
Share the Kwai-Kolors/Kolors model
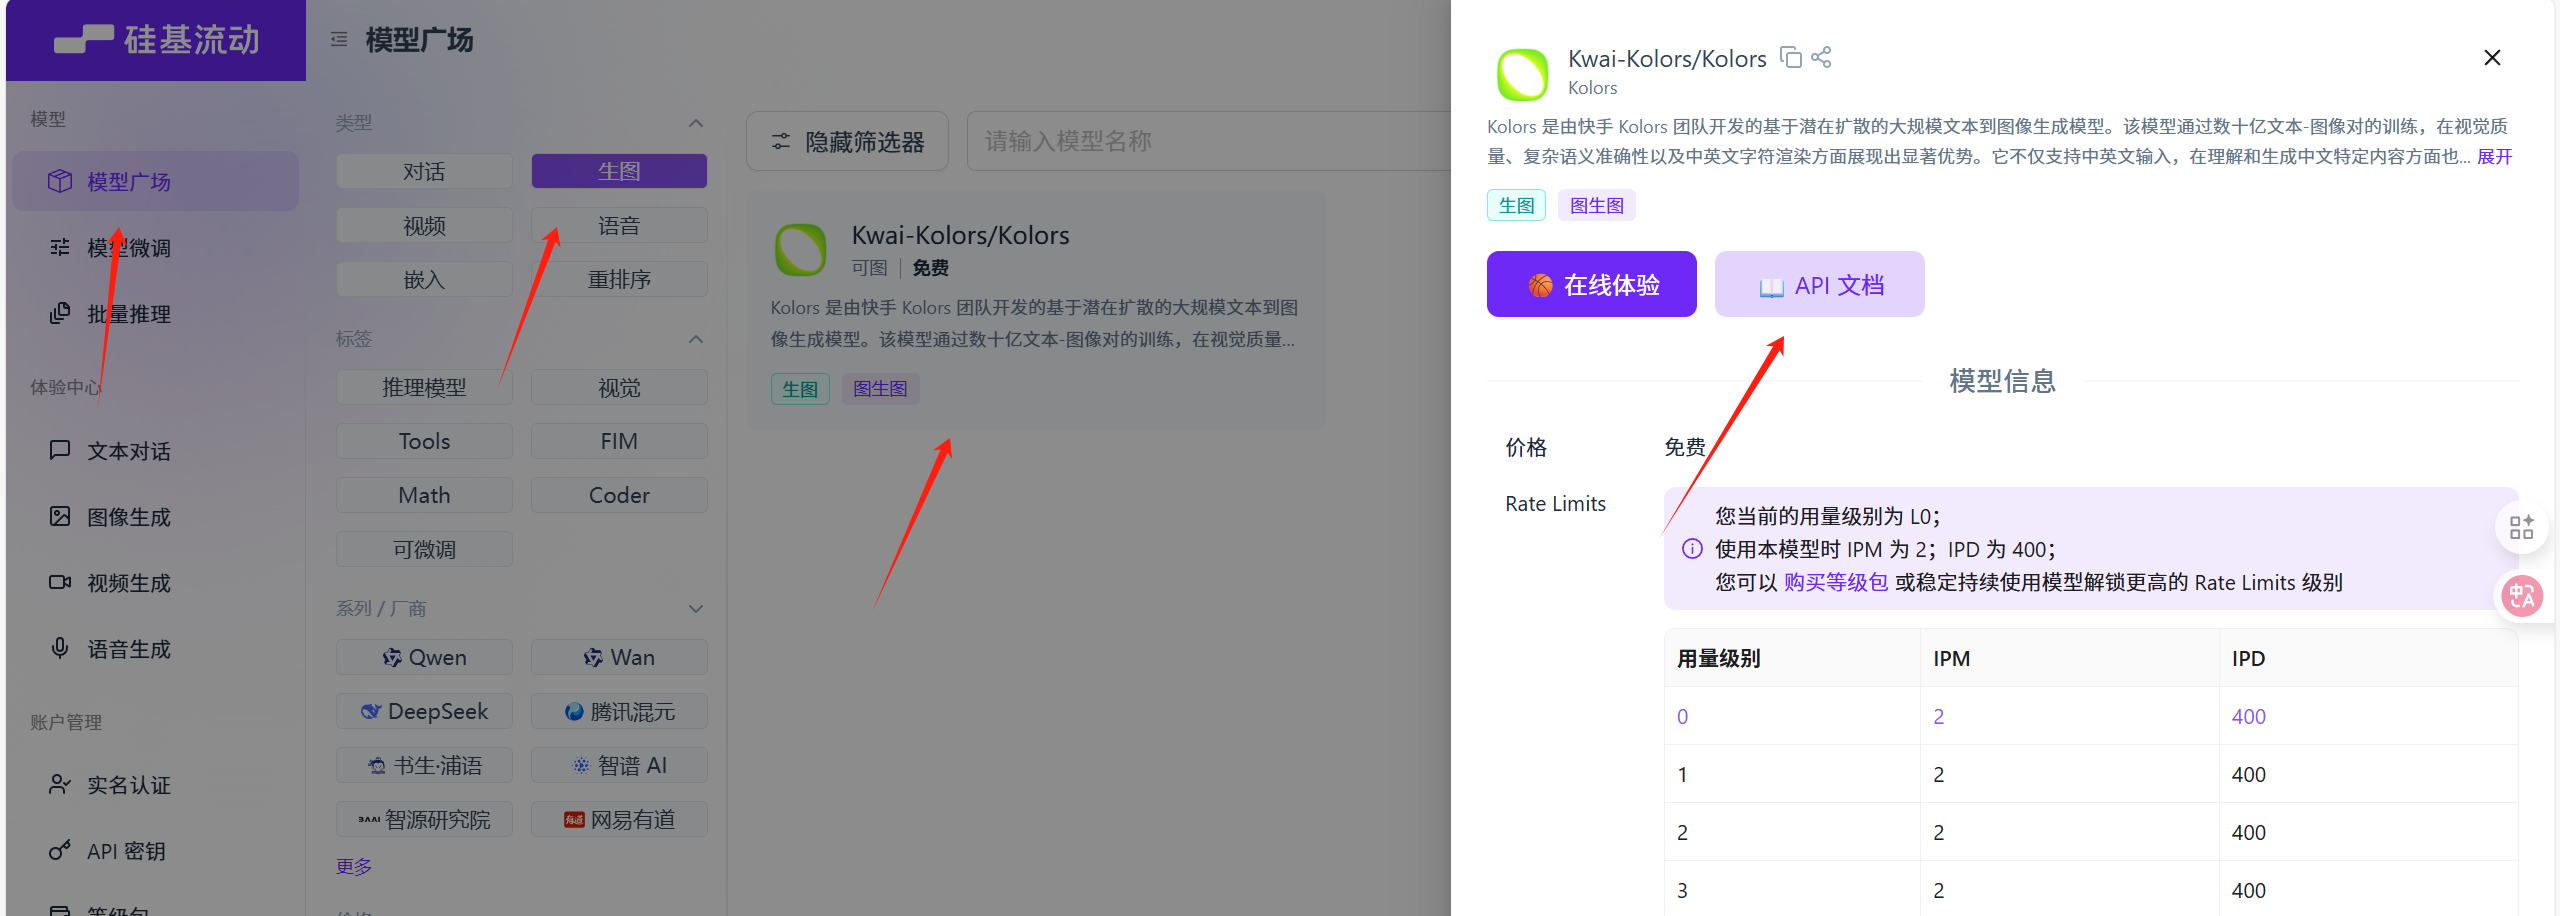(1821, 58)
